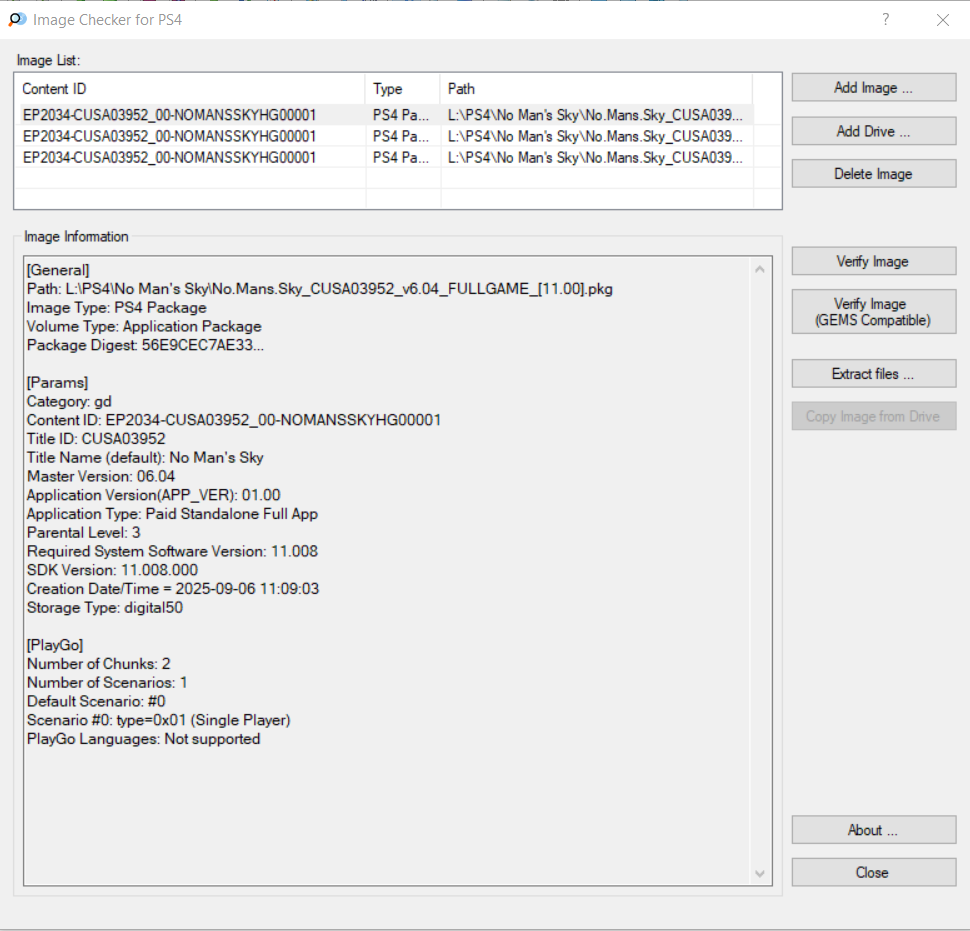The height and width of the screenshot is (931, 970).
Task: Click the Storage Type: digital50 line
Action: (x=105, y=608)
